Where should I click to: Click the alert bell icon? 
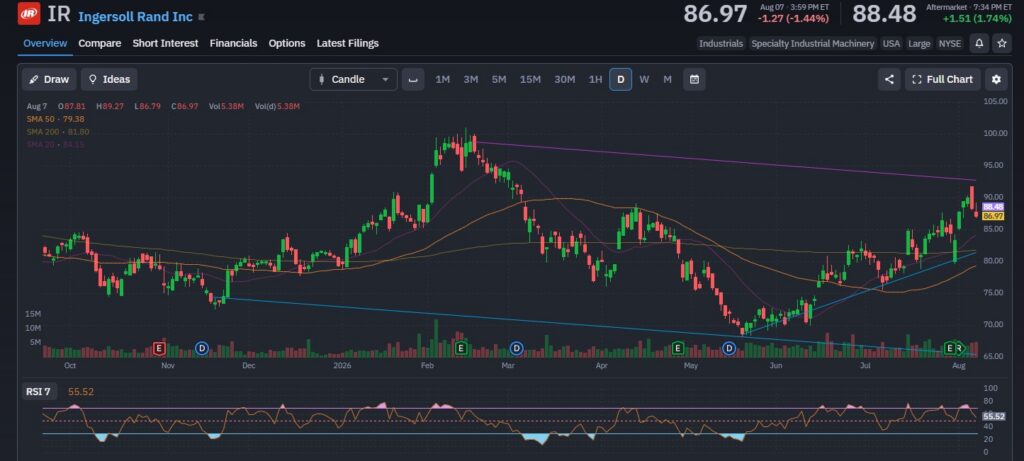[x=979, y=43]
